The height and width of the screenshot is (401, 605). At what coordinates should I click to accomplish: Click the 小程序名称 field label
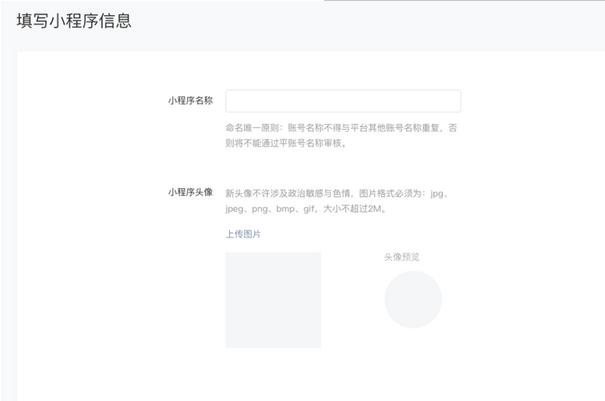pos(190,101)
